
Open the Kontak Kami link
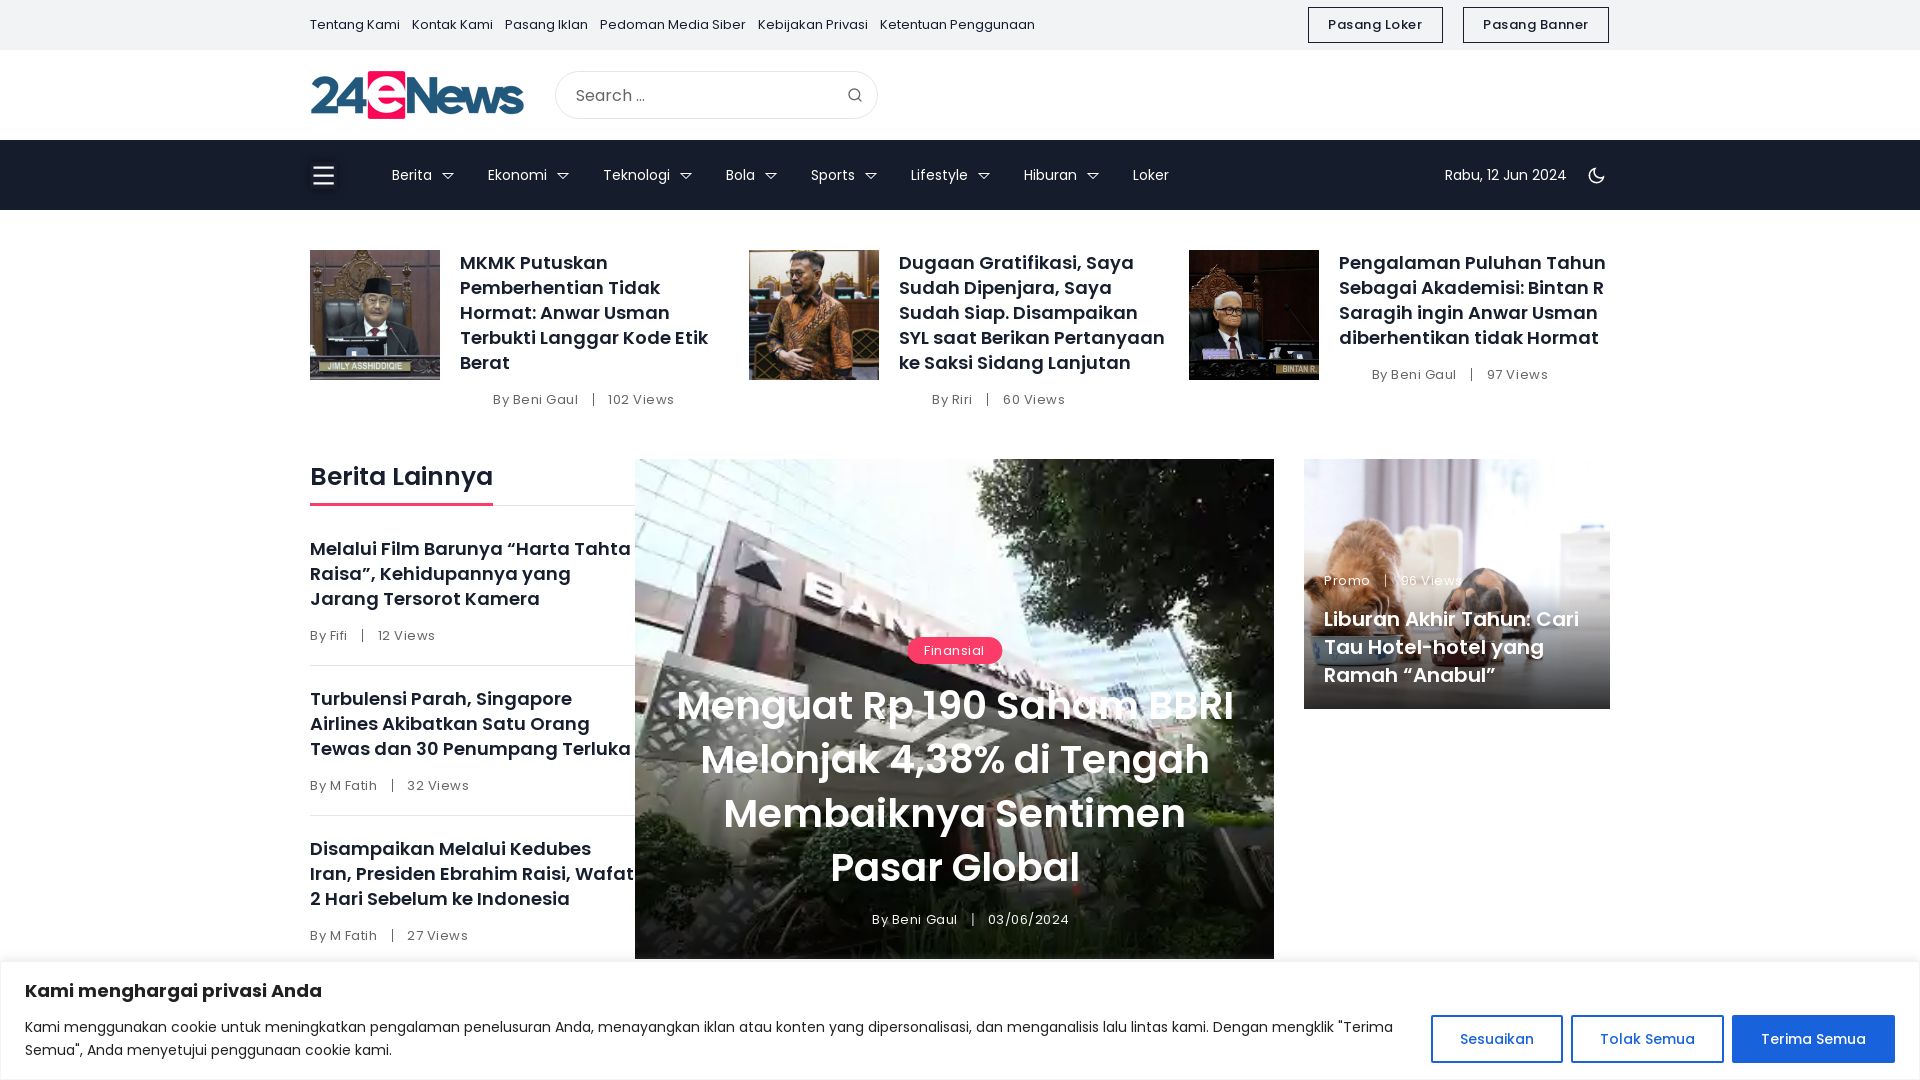coord(452,25)
